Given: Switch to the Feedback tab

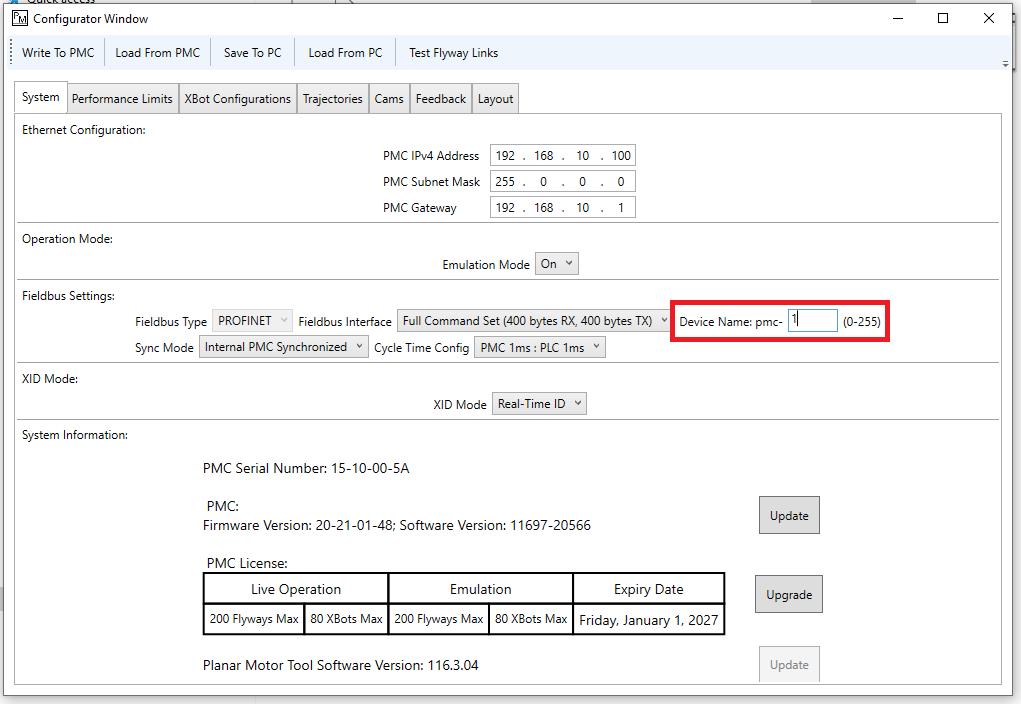Looking at the screenshot, I should (441, 99).
